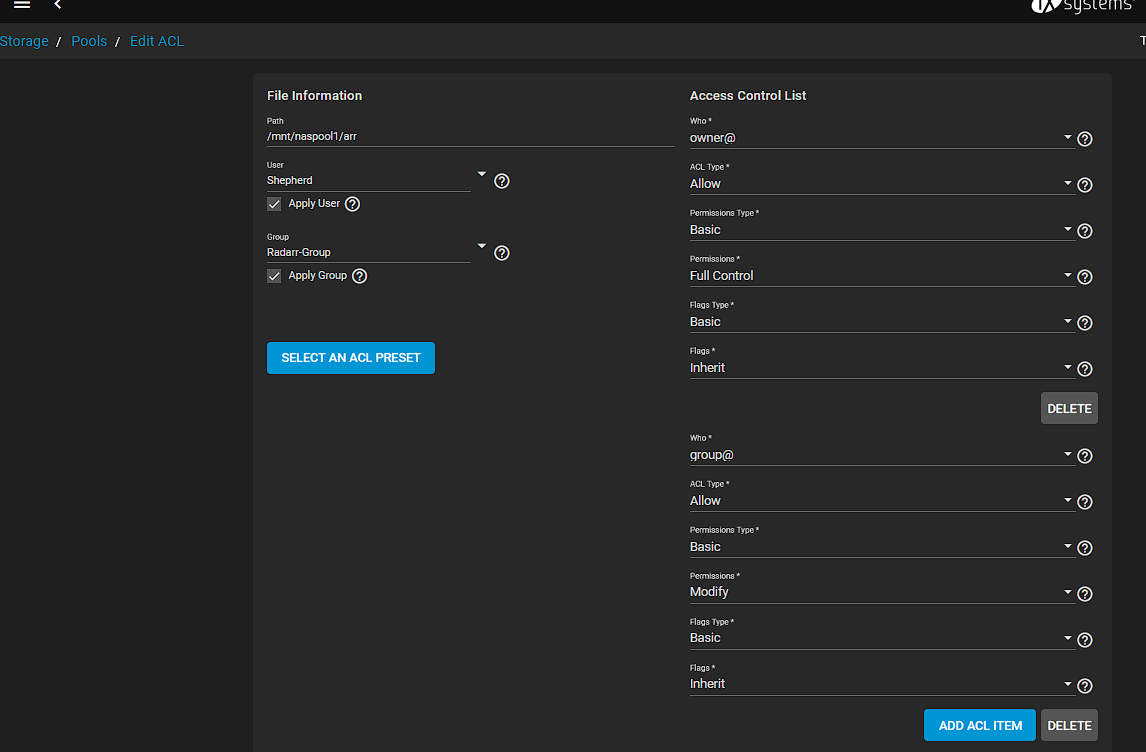This screenshot has width=1146, height=752.
Task: Show help for Modify permissions
Action: tap(1085, 594)
